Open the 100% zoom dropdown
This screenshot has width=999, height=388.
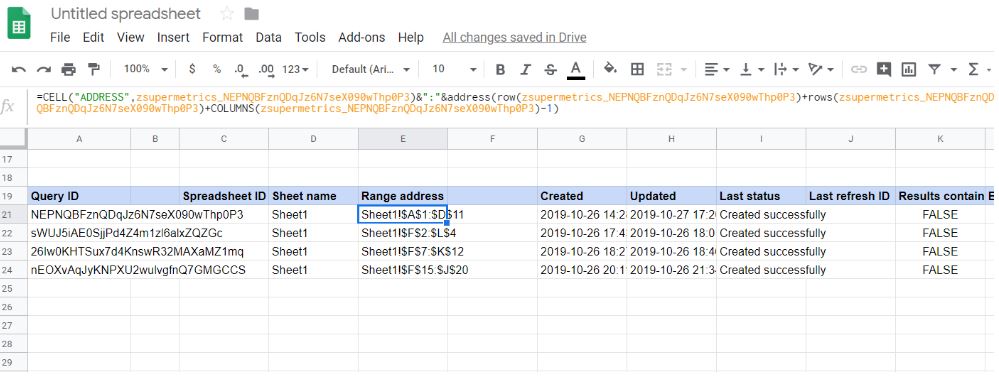pyautogui.click(x=146, y=69)
